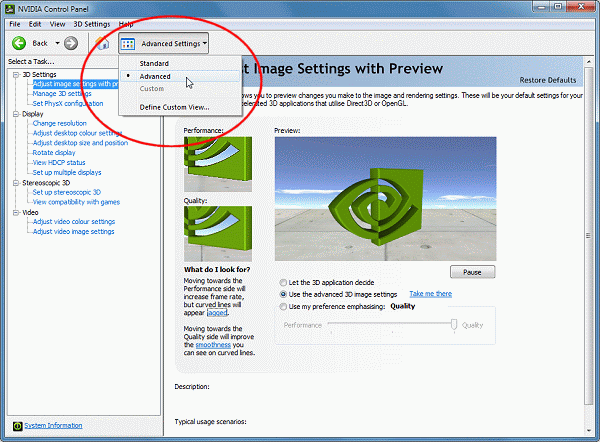Click the Performance sample thumbnail
Screen dimensions: 600x442
[x=218, y=164]
